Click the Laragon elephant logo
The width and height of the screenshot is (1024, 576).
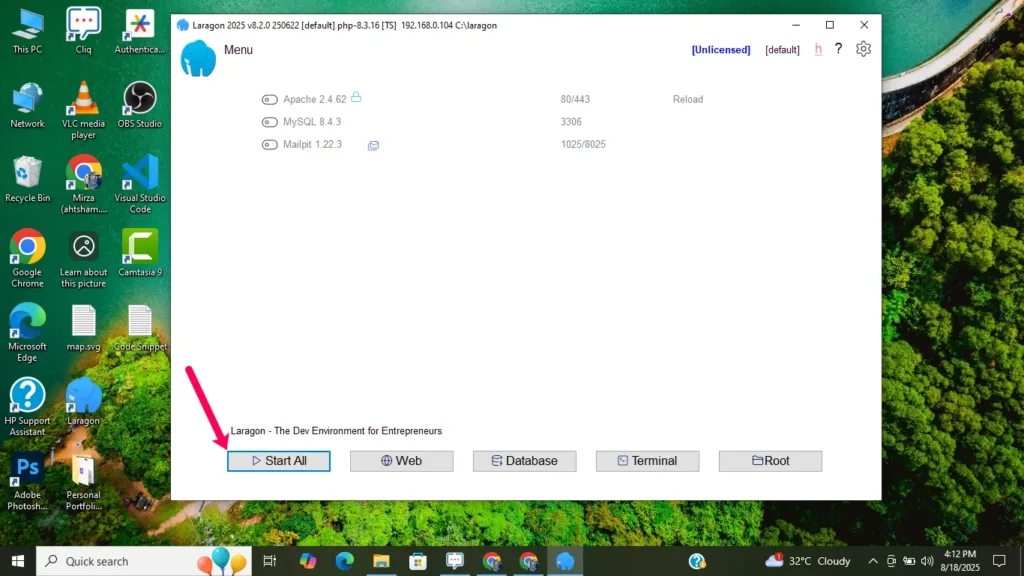click(198, 59)
